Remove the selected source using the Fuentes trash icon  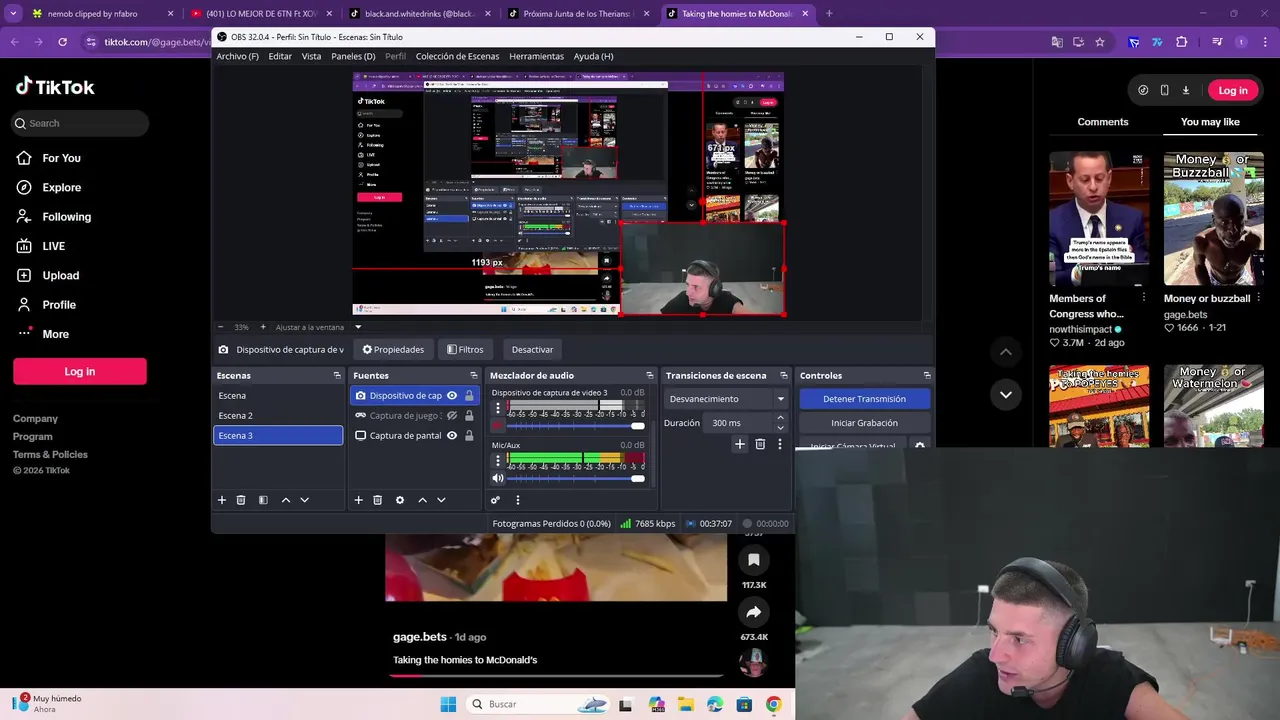(x=377, y=500)
